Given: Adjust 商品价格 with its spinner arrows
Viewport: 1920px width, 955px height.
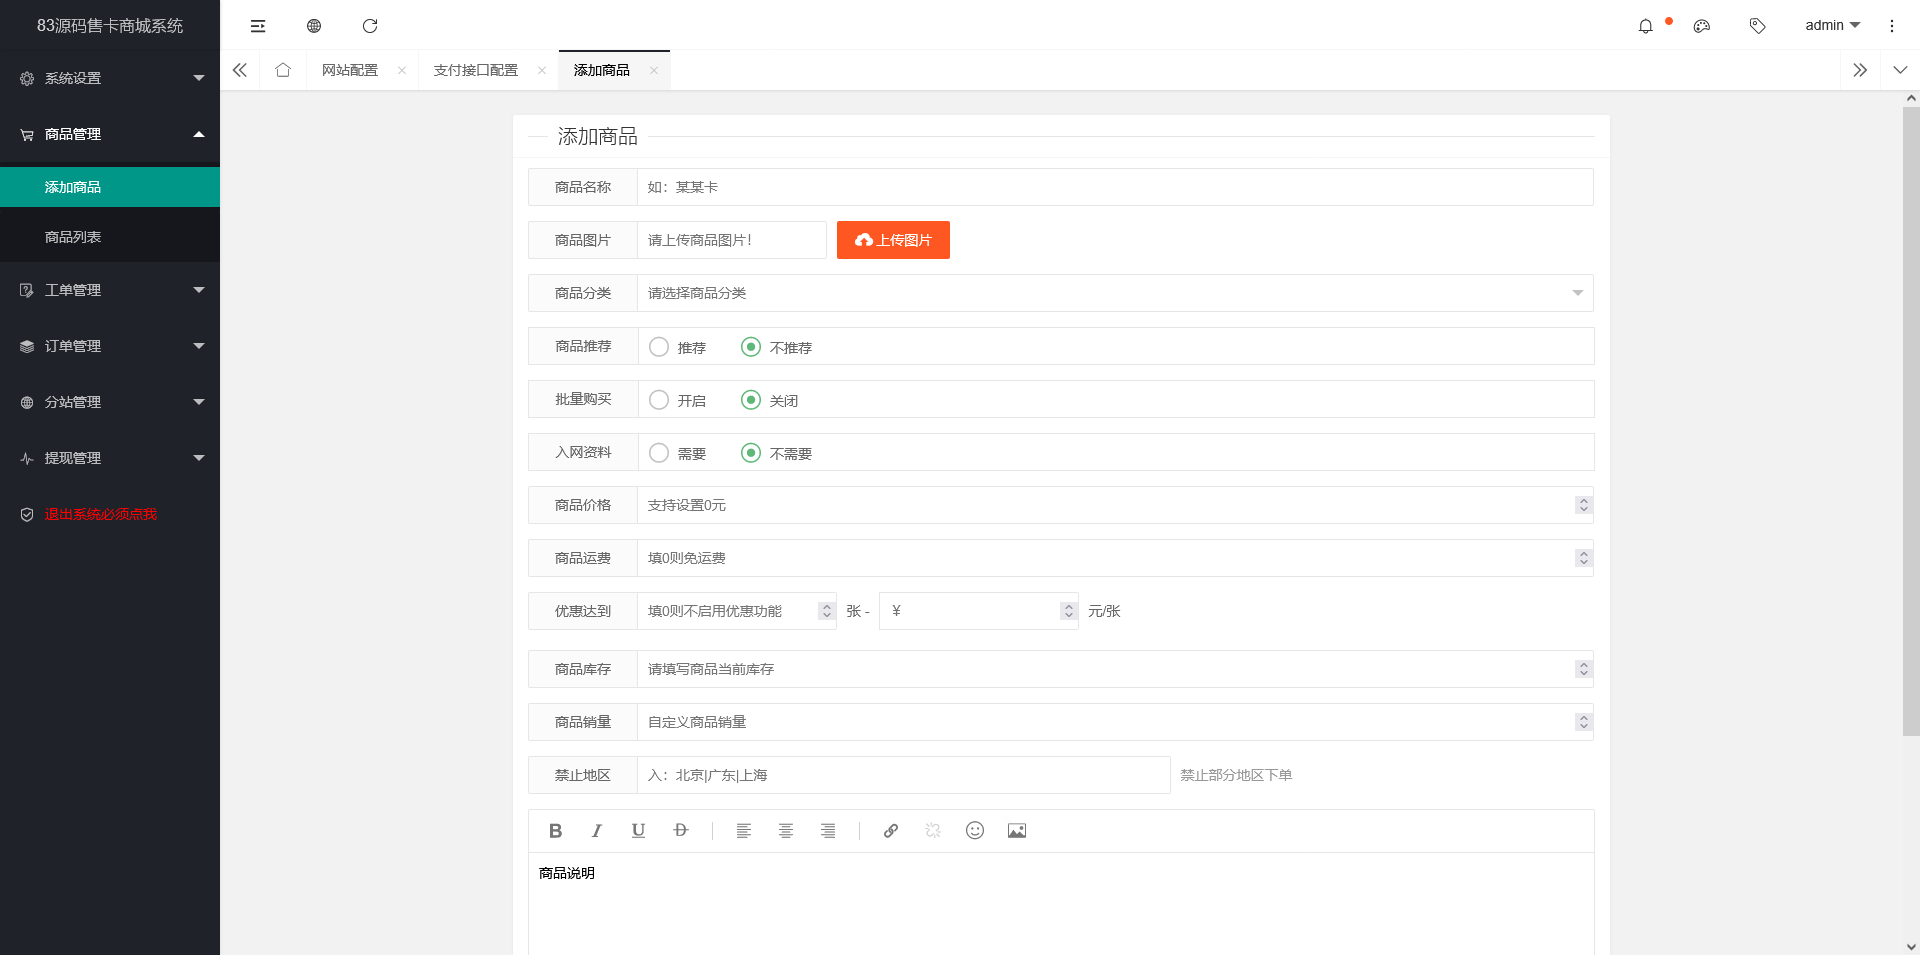Looking at the screenshot, I should click(1583, 505).
